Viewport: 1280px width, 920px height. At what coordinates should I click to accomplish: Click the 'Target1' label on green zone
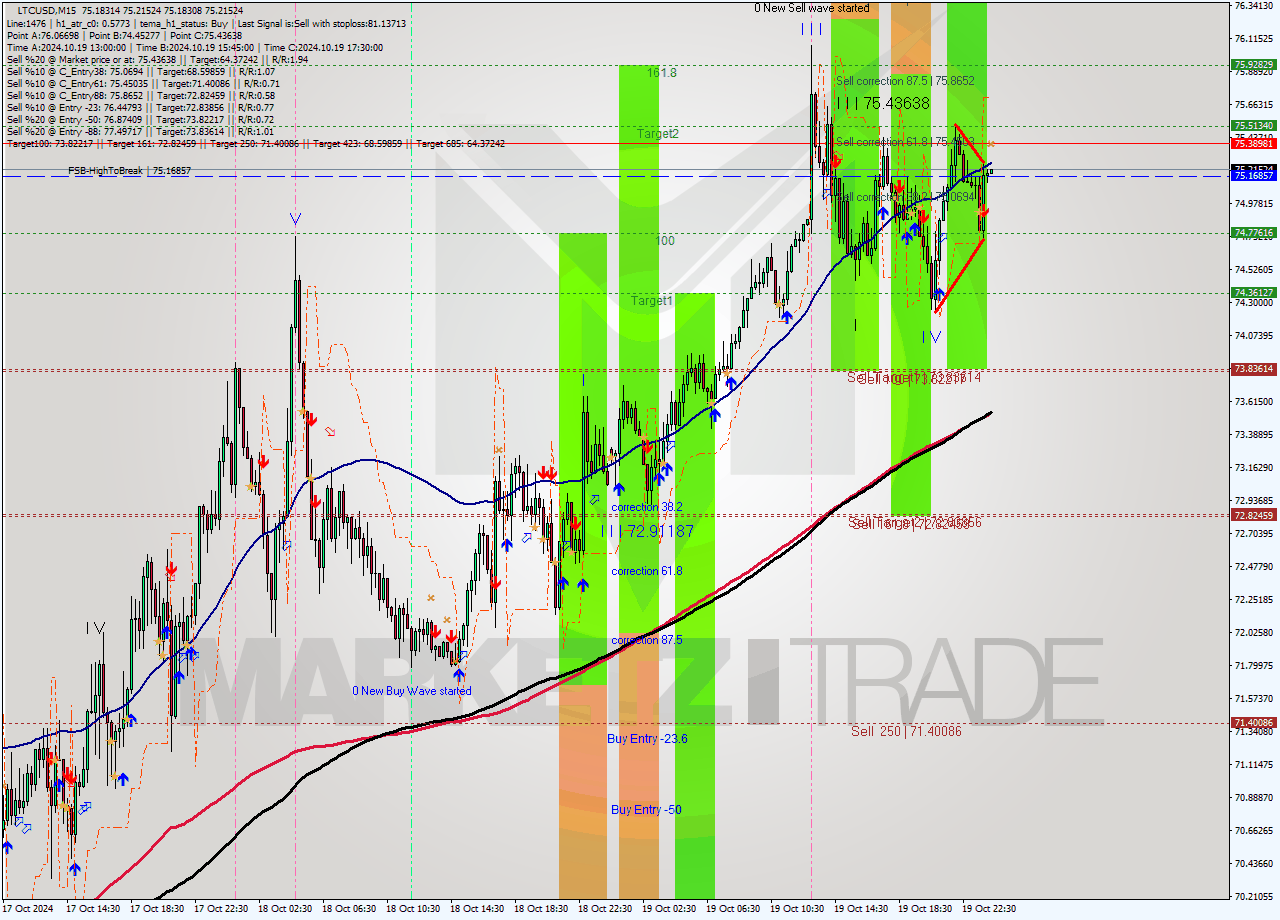click(x=652, y=300)
